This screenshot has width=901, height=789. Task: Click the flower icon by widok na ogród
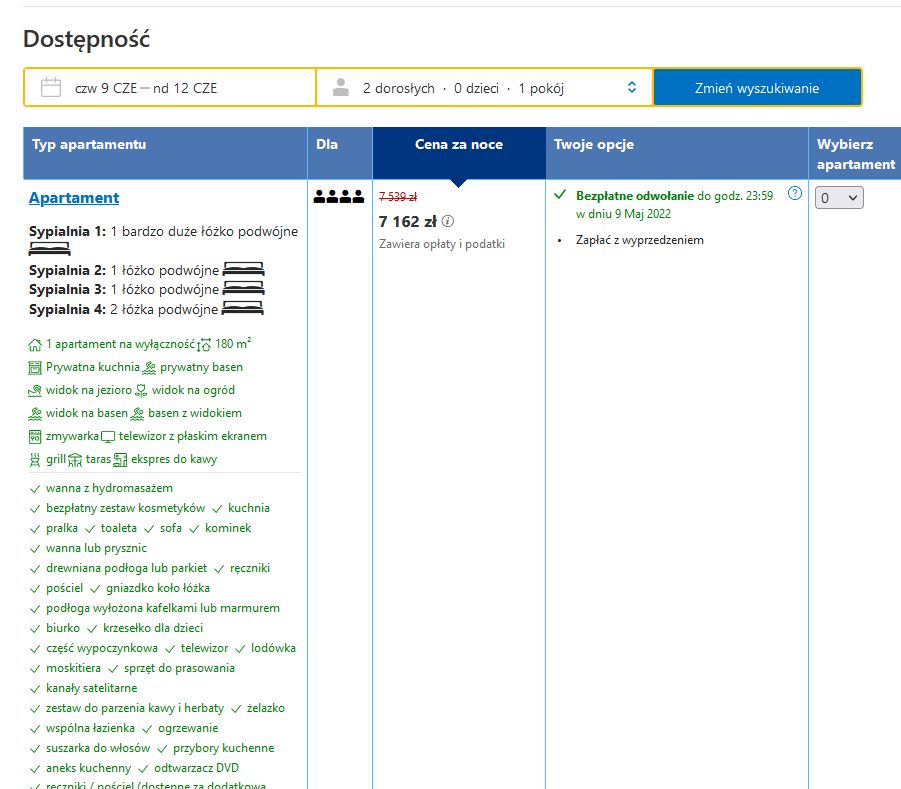(x=141, y=391)
